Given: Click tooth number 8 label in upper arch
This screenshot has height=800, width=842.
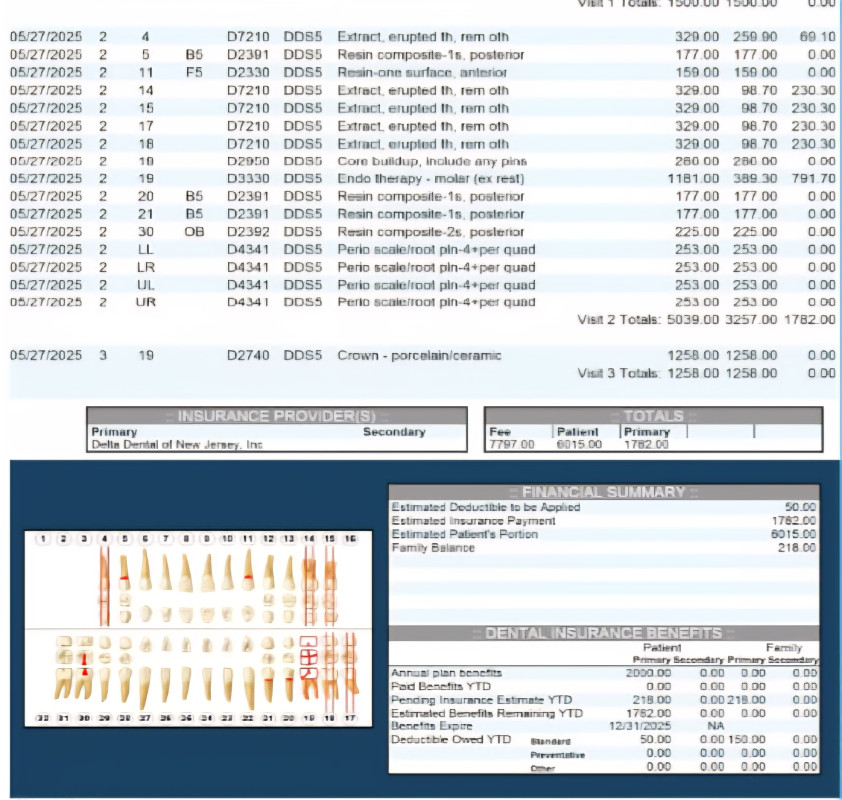Looking at the screenshot, I should (x=187, y=539).
